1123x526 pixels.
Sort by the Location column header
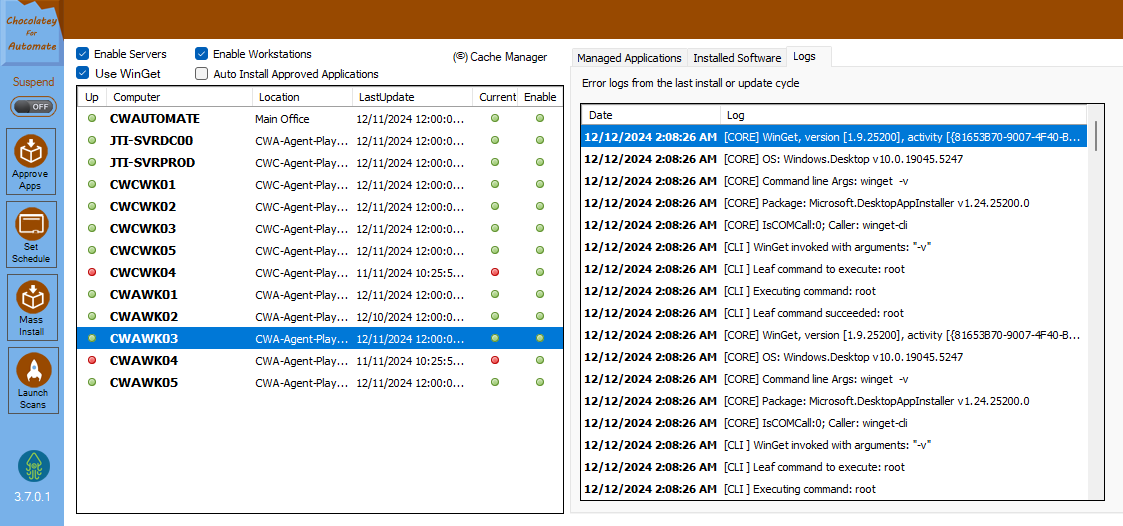(303, 97)
